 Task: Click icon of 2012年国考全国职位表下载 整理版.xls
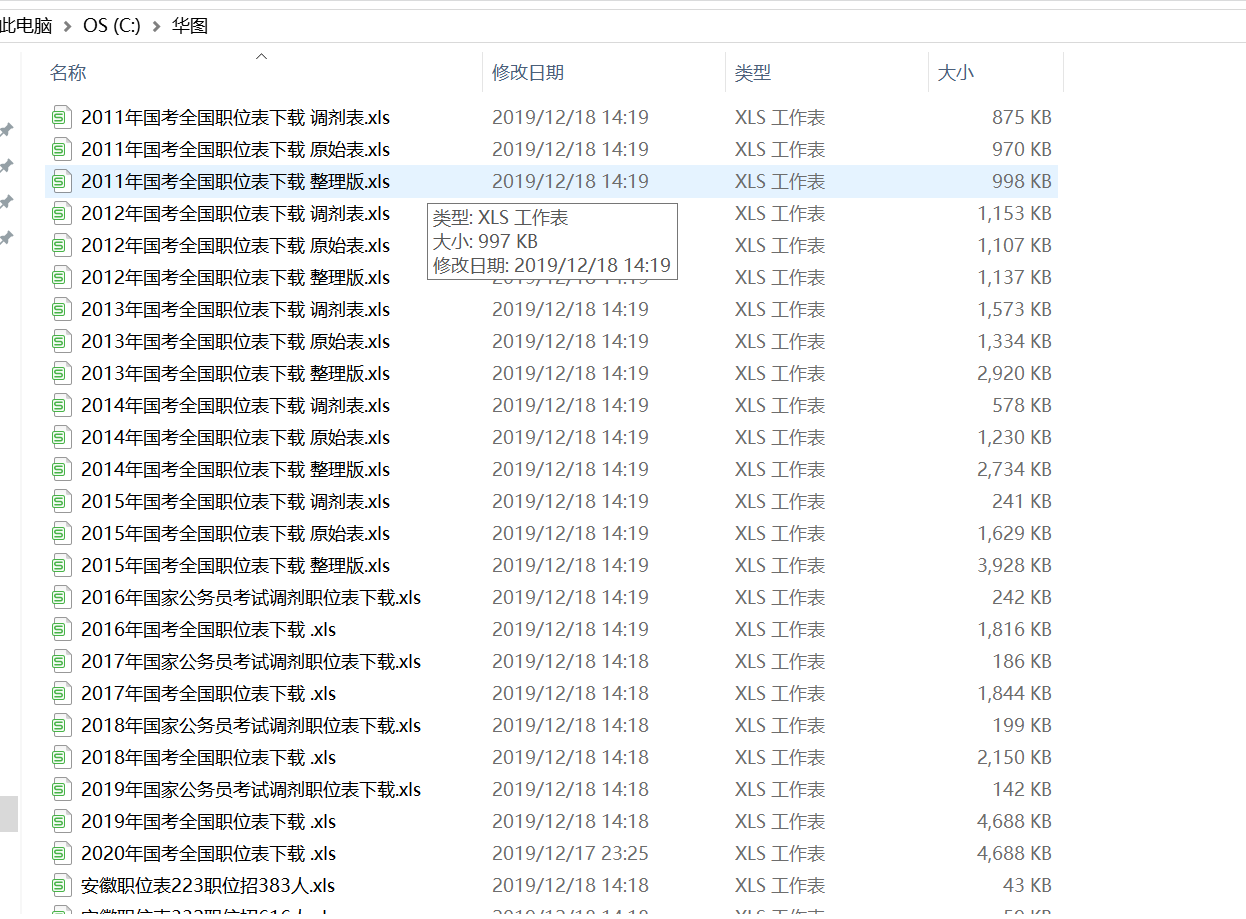pyautogui.click(x=62, y=277)
